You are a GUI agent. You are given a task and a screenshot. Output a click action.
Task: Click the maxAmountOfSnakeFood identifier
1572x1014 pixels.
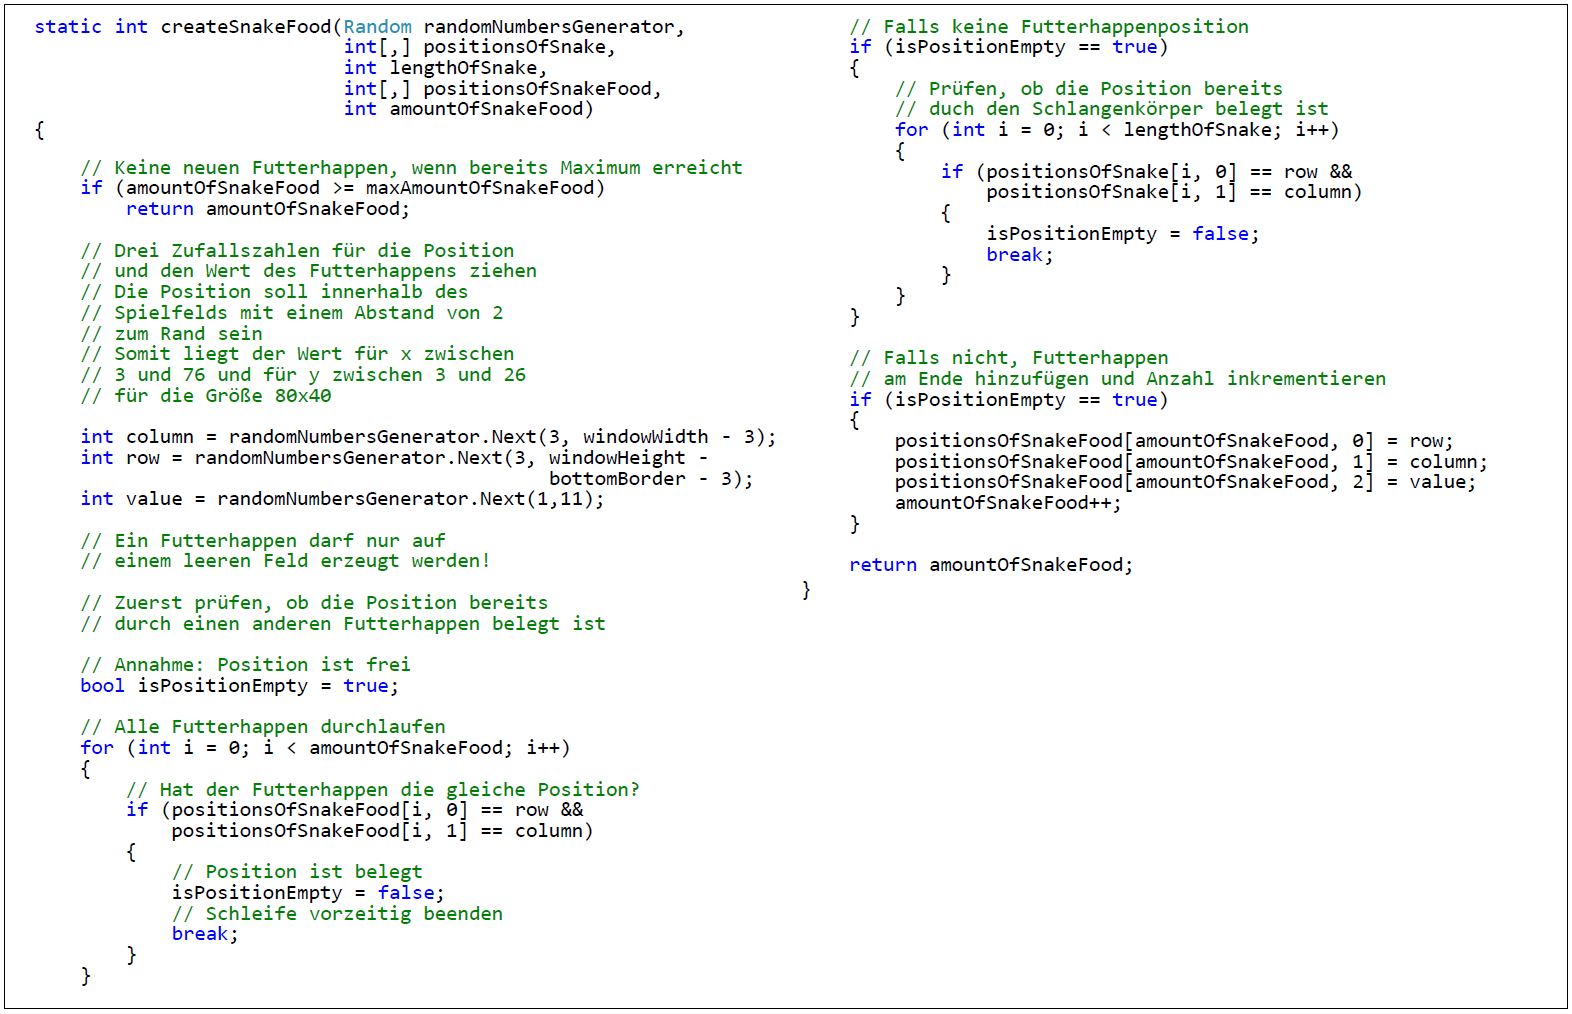[x=479, y=188]
